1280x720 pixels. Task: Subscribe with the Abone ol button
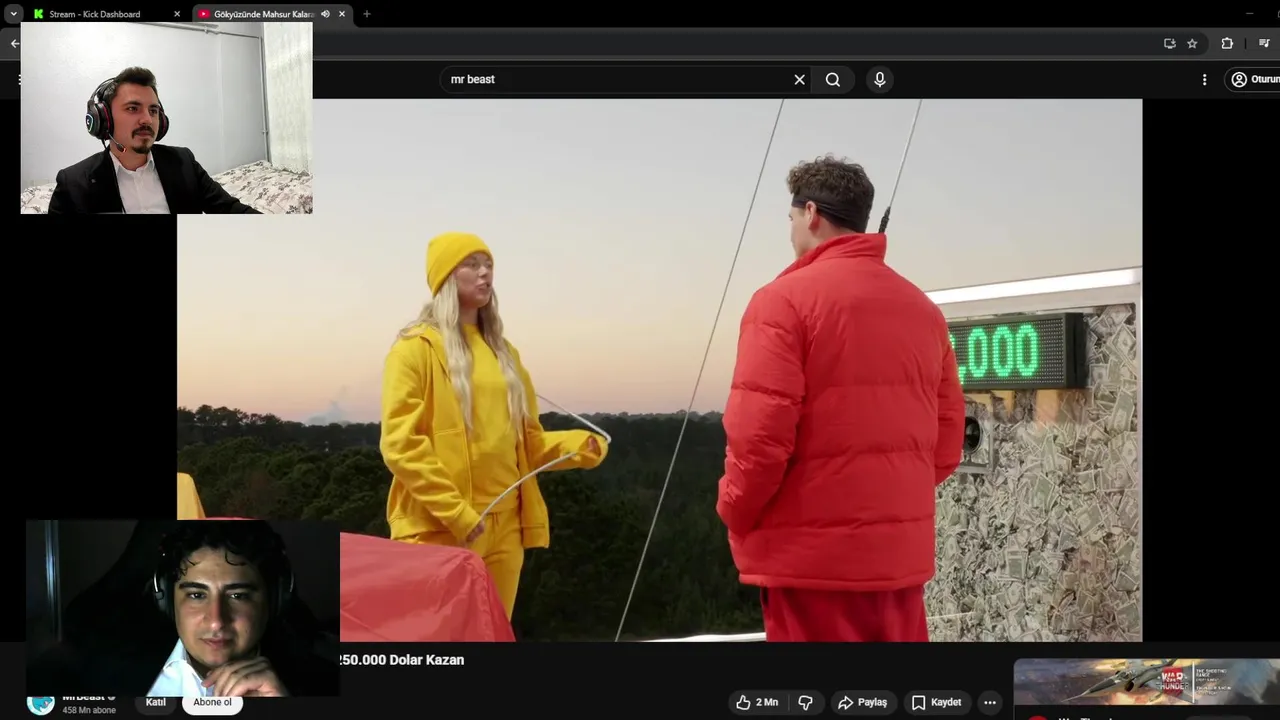[212, 702]
